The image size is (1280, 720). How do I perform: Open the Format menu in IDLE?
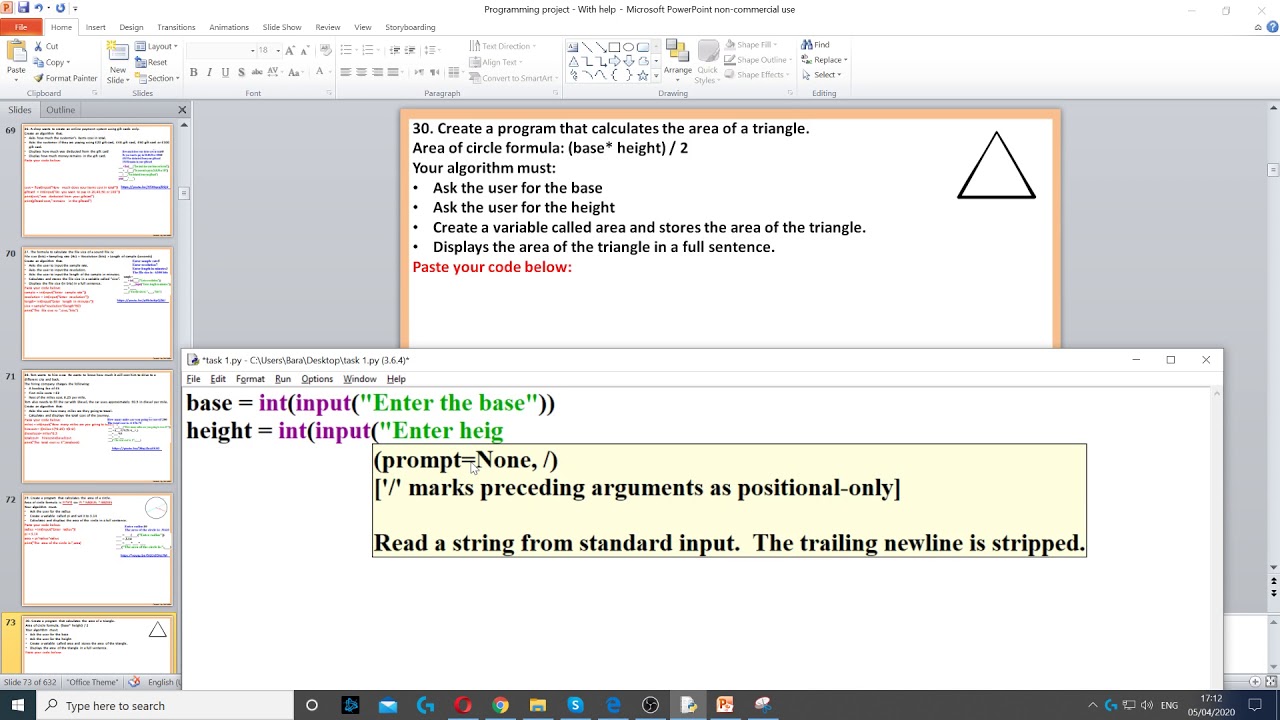point(250,379)
